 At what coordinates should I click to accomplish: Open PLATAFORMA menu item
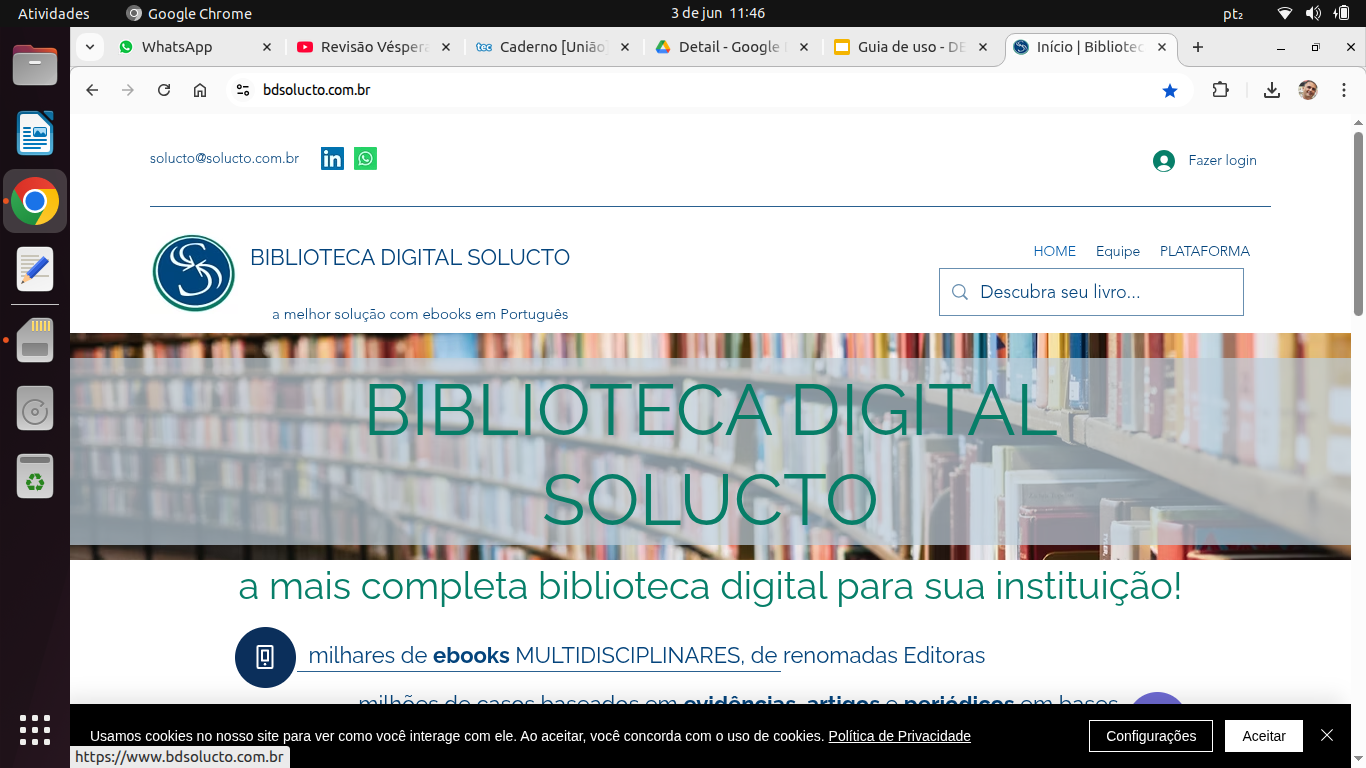(1205, 251)
